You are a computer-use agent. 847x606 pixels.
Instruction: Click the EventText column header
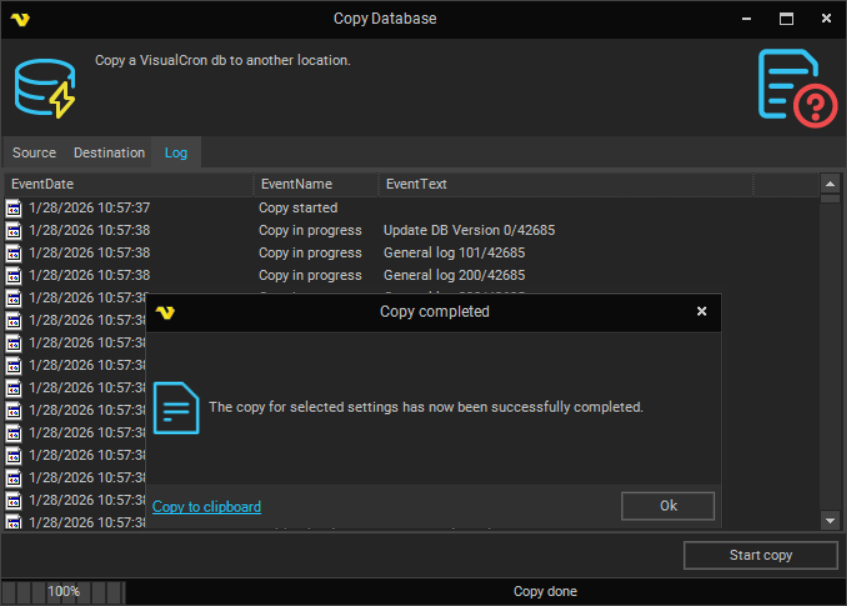(565, 184)
